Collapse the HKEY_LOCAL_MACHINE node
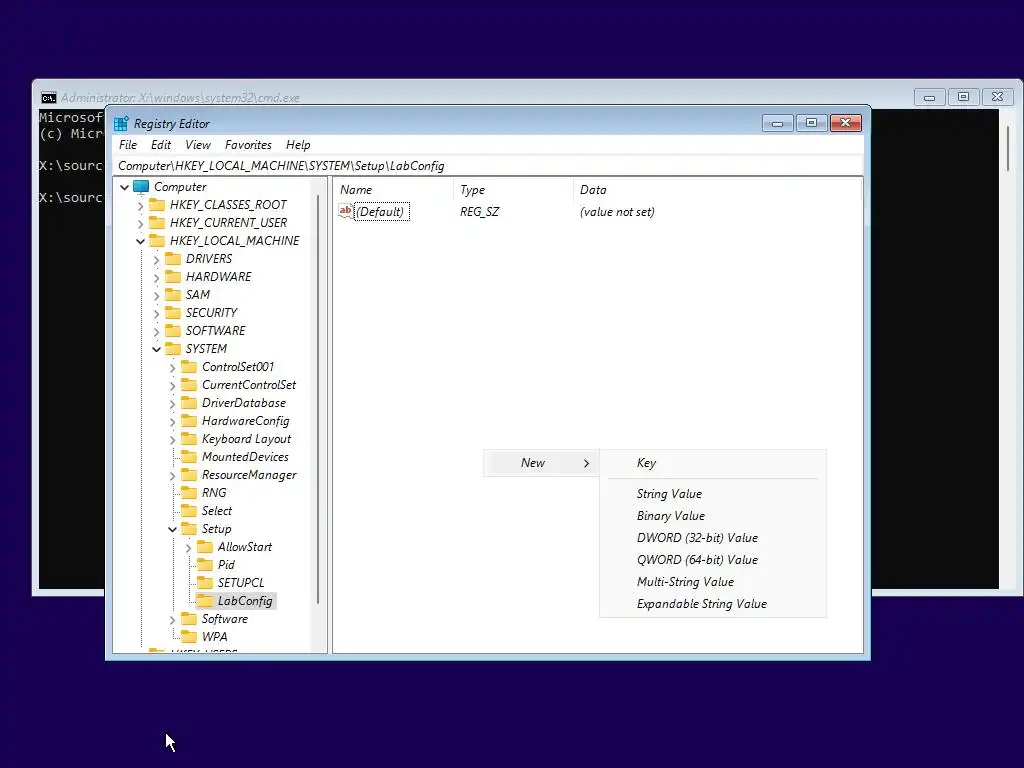The image size is (1024, 768). tap(140, 242)
